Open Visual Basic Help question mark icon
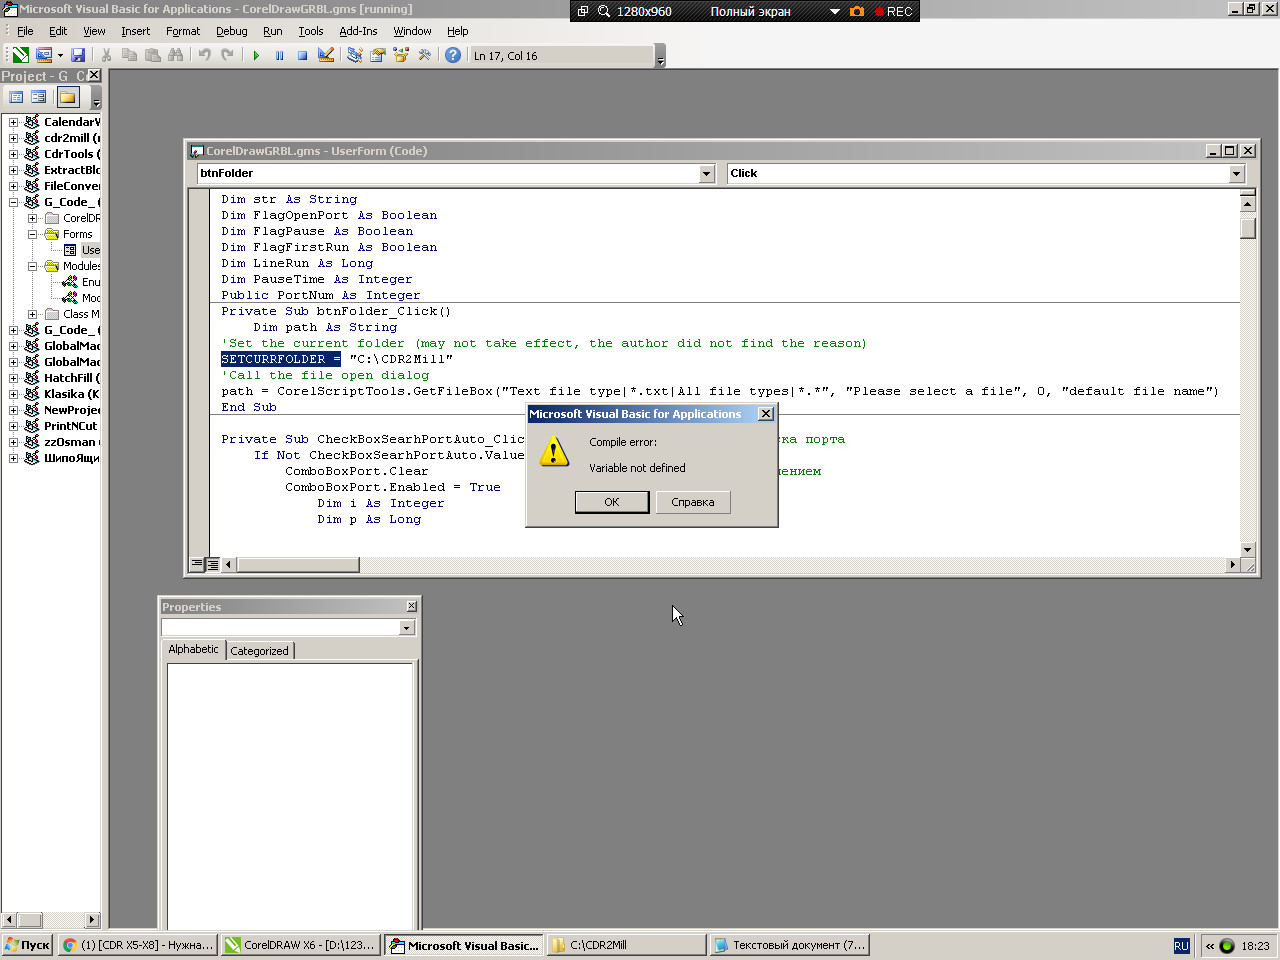 tap(453, 56)
